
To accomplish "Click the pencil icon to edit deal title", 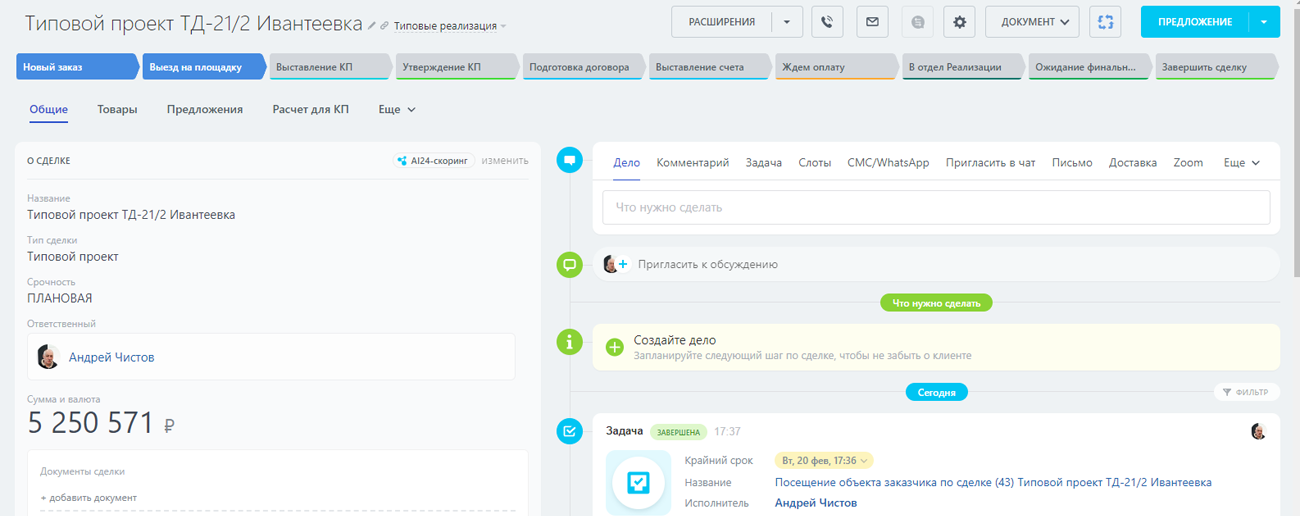I will (x=373, y=25).
